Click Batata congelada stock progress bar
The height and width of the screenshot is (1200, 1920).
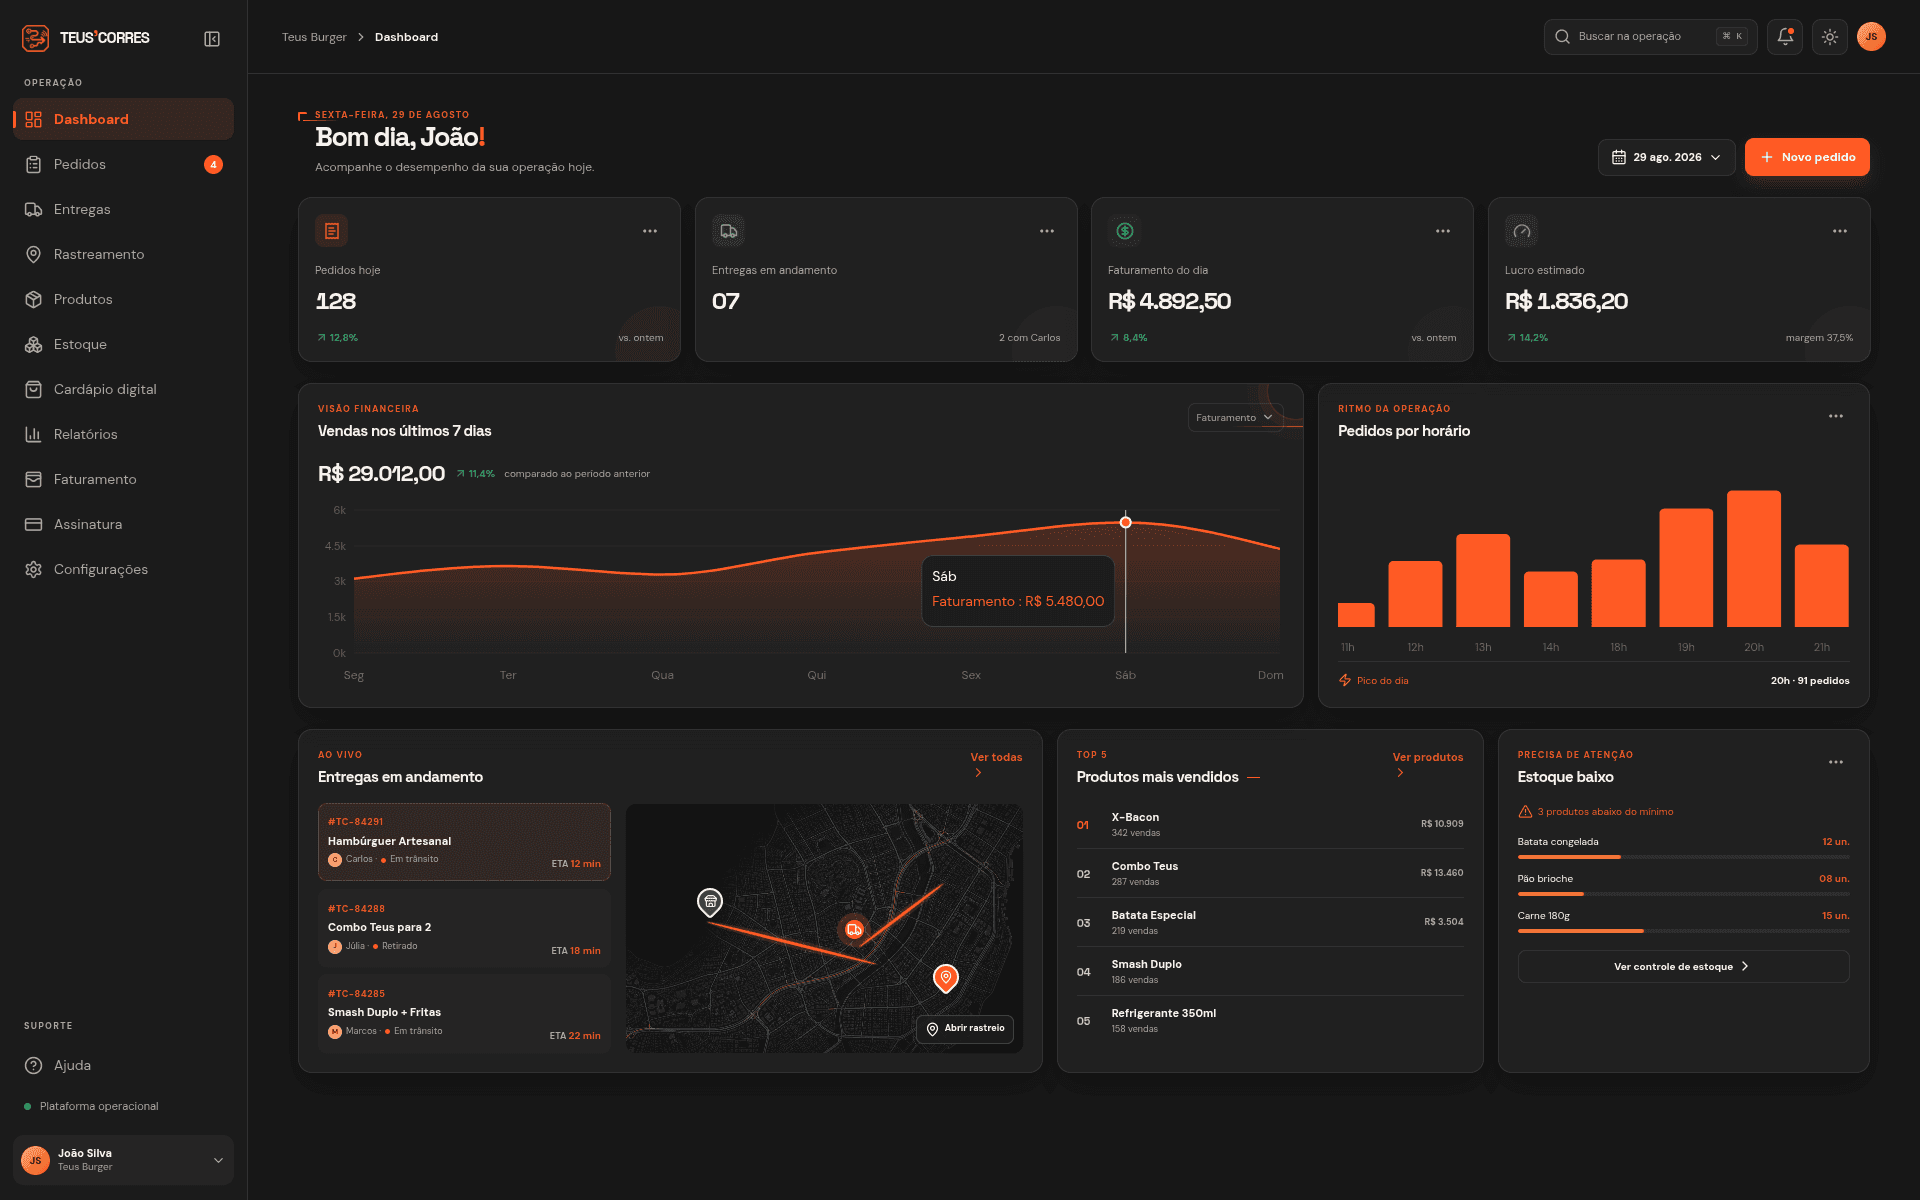point(1683,857)
